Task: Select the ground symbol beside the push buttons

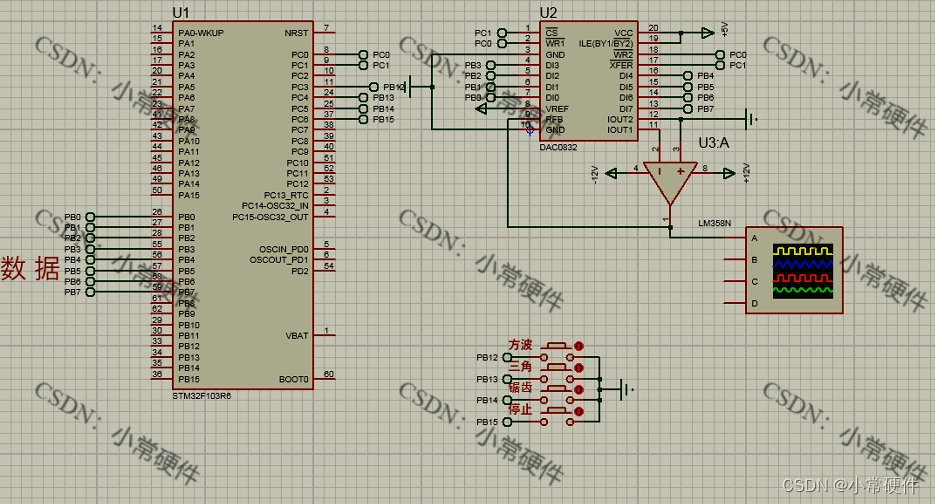Action: point(626,389)
